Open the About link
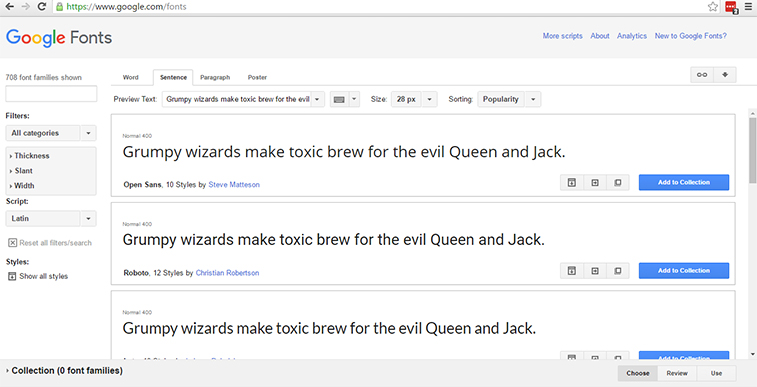The image size is (757, 387). click(600, 36)
